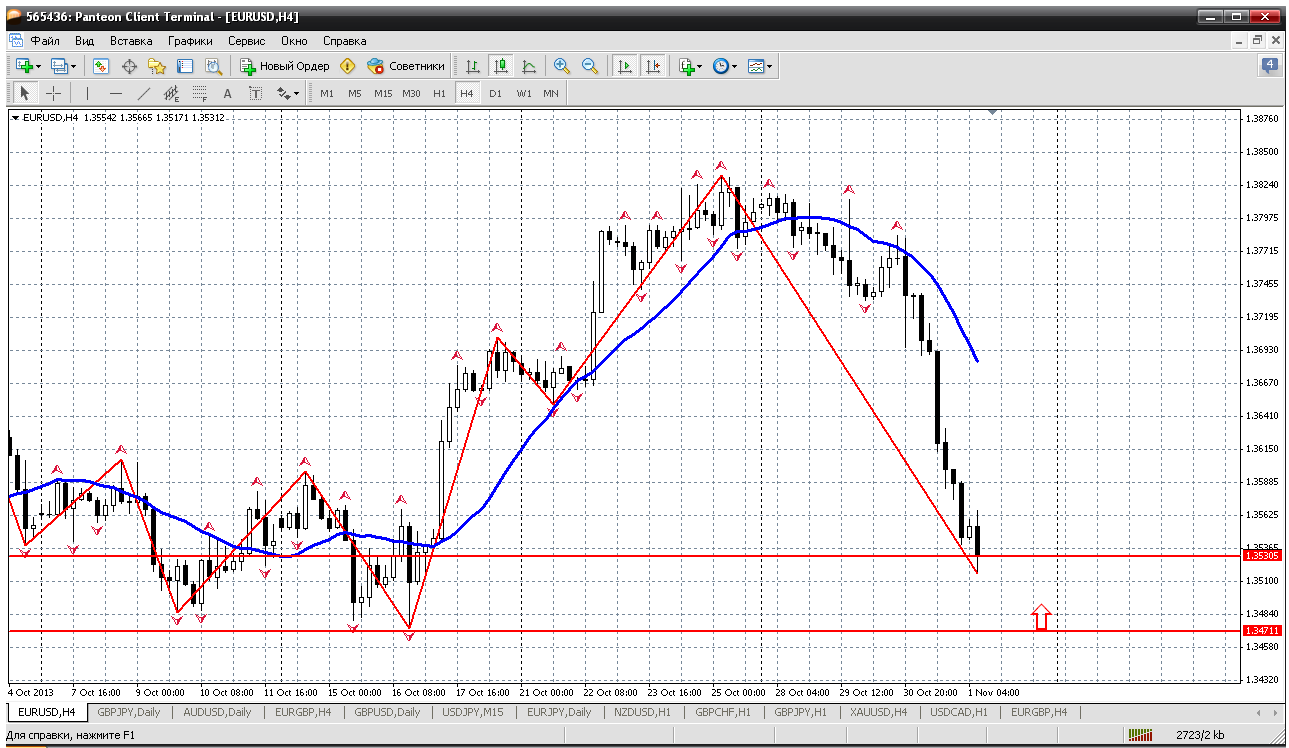Click the Новый Ордер button
Screen dimensions: 1289x748
pos(285,66)
